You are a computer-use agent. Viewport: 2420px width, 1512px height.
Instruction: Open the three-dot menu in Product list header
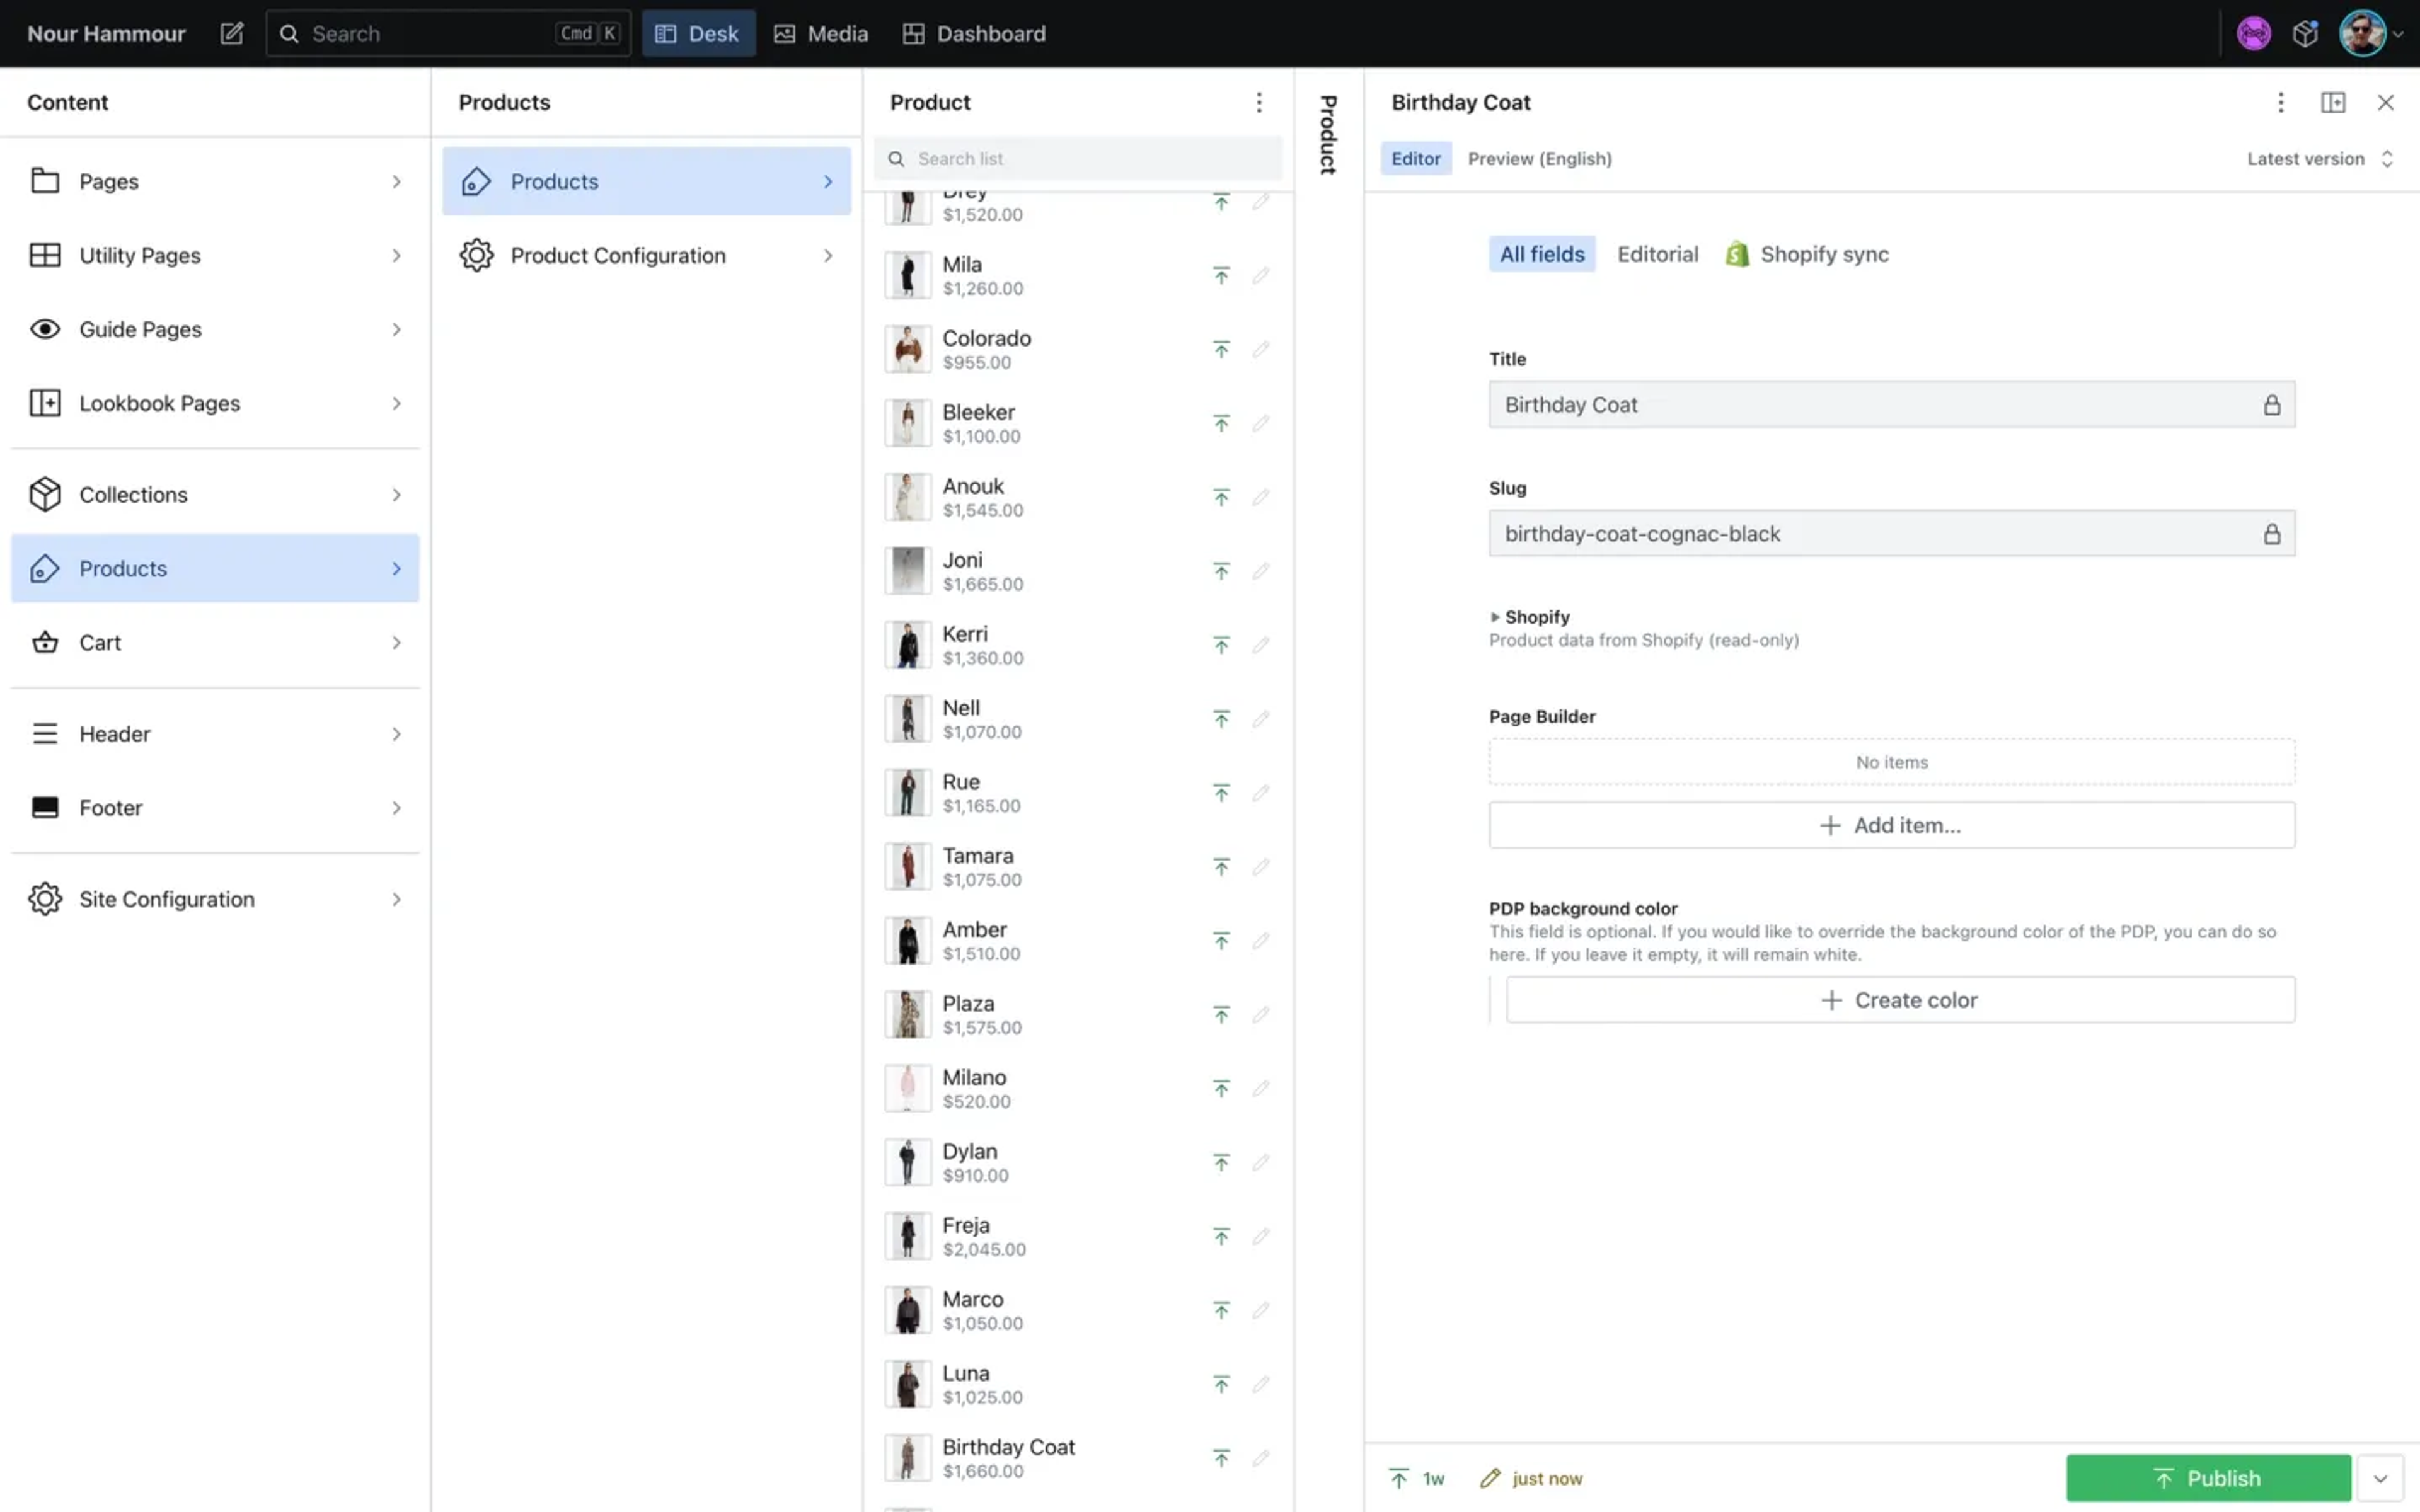pyautogui.click(x=1259, y=102)
